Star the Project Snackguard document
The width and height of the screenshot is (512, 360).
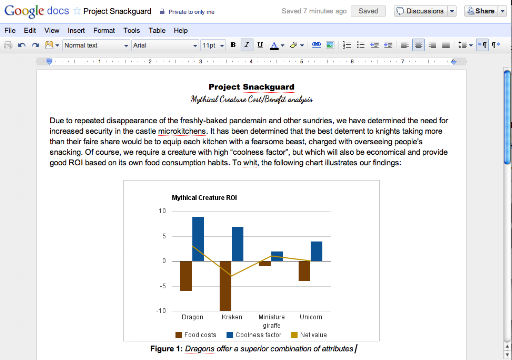[77, 11]
